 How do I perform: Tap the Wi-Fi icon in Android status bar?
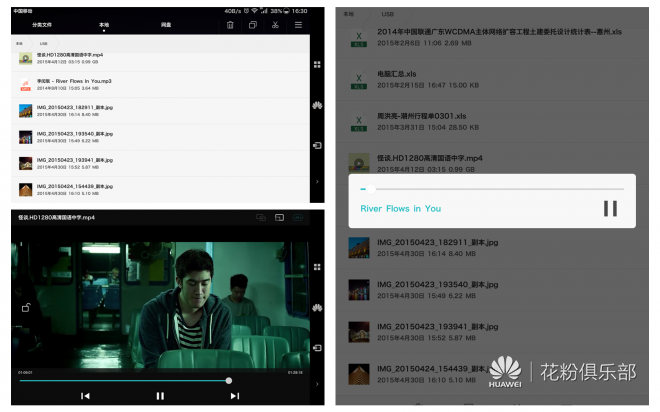(x=254, y=11)
